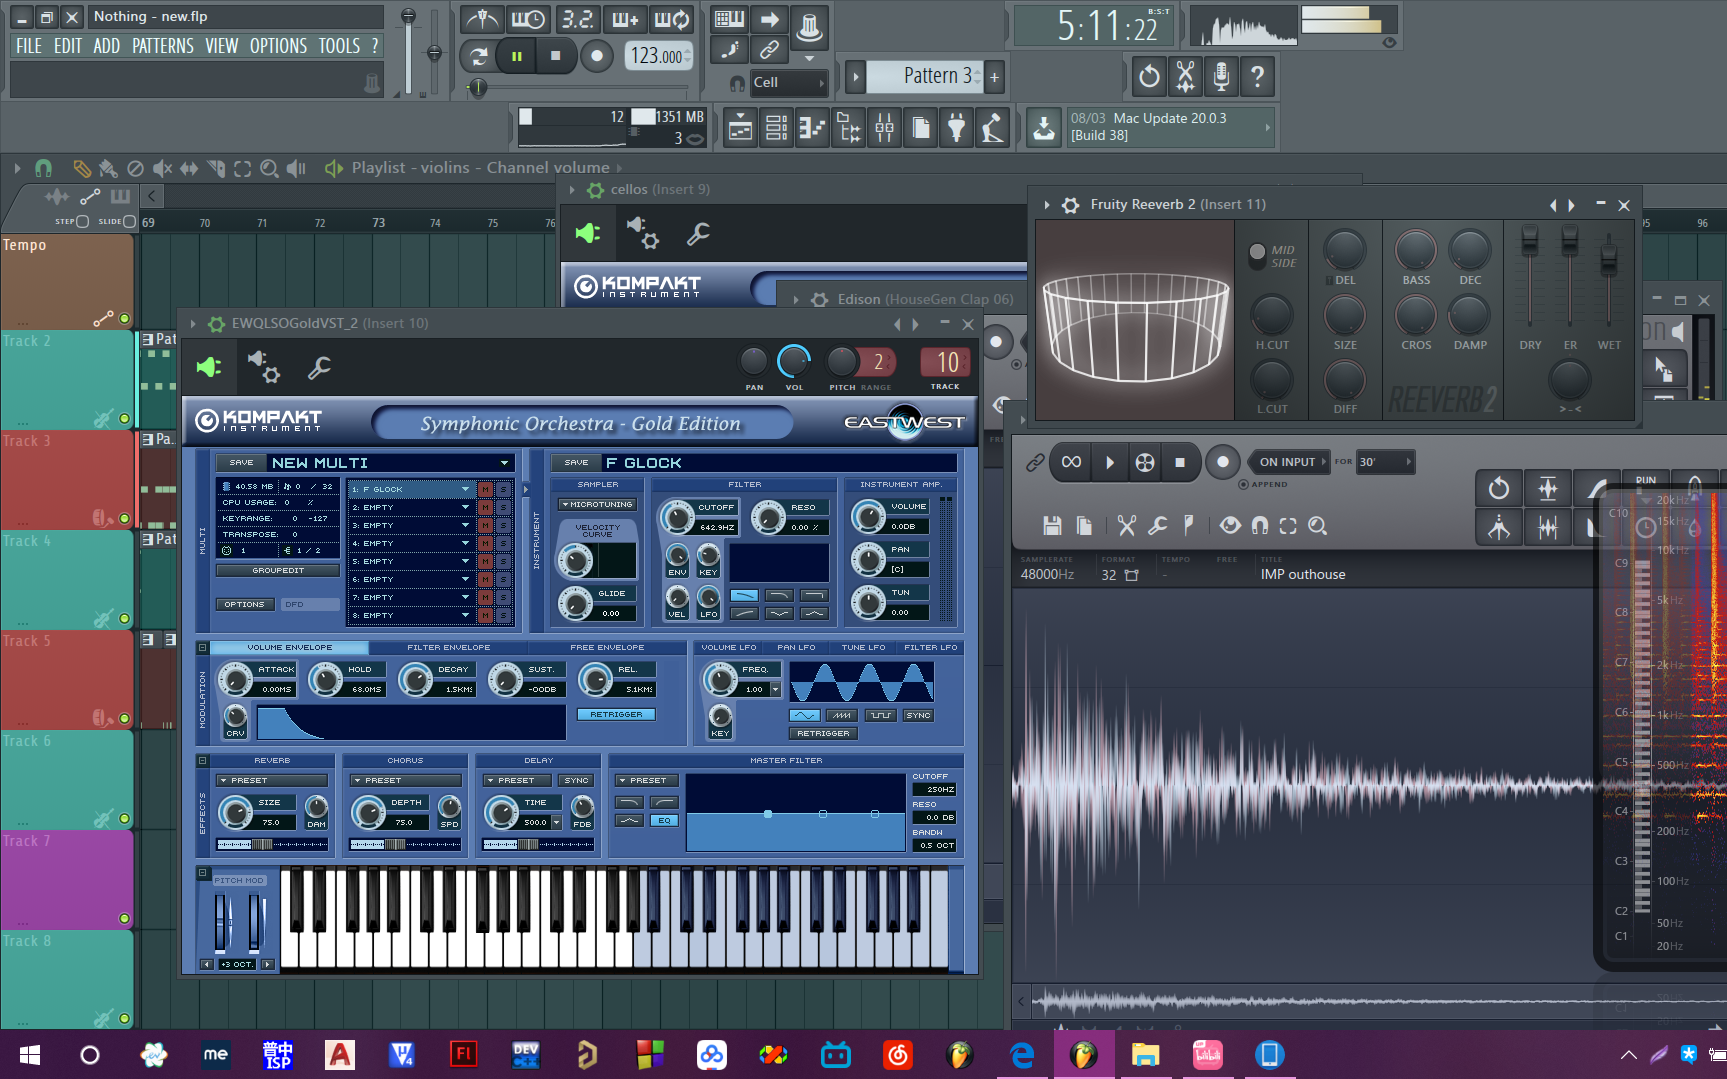Toggle song/pattern loop mode button
This screenshot has width=1727, height=1079.
point(479,57)
